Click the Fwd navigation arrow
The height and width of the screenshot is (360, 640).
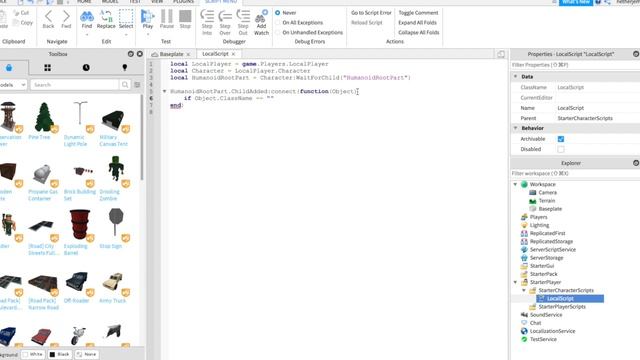(x=66, y=19)
